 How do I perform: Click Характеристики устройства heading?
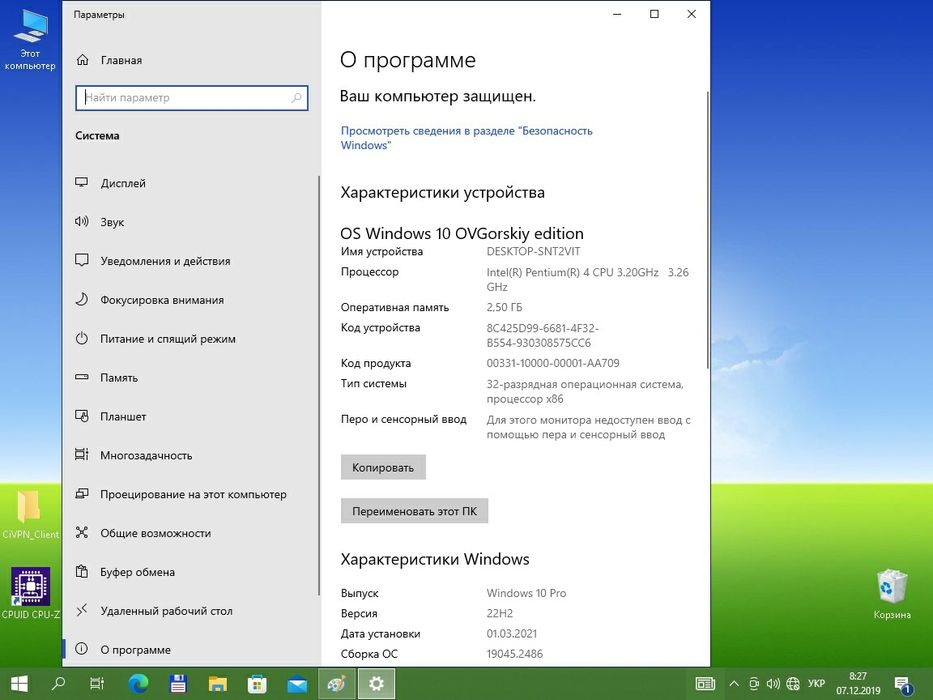(442, 192)
